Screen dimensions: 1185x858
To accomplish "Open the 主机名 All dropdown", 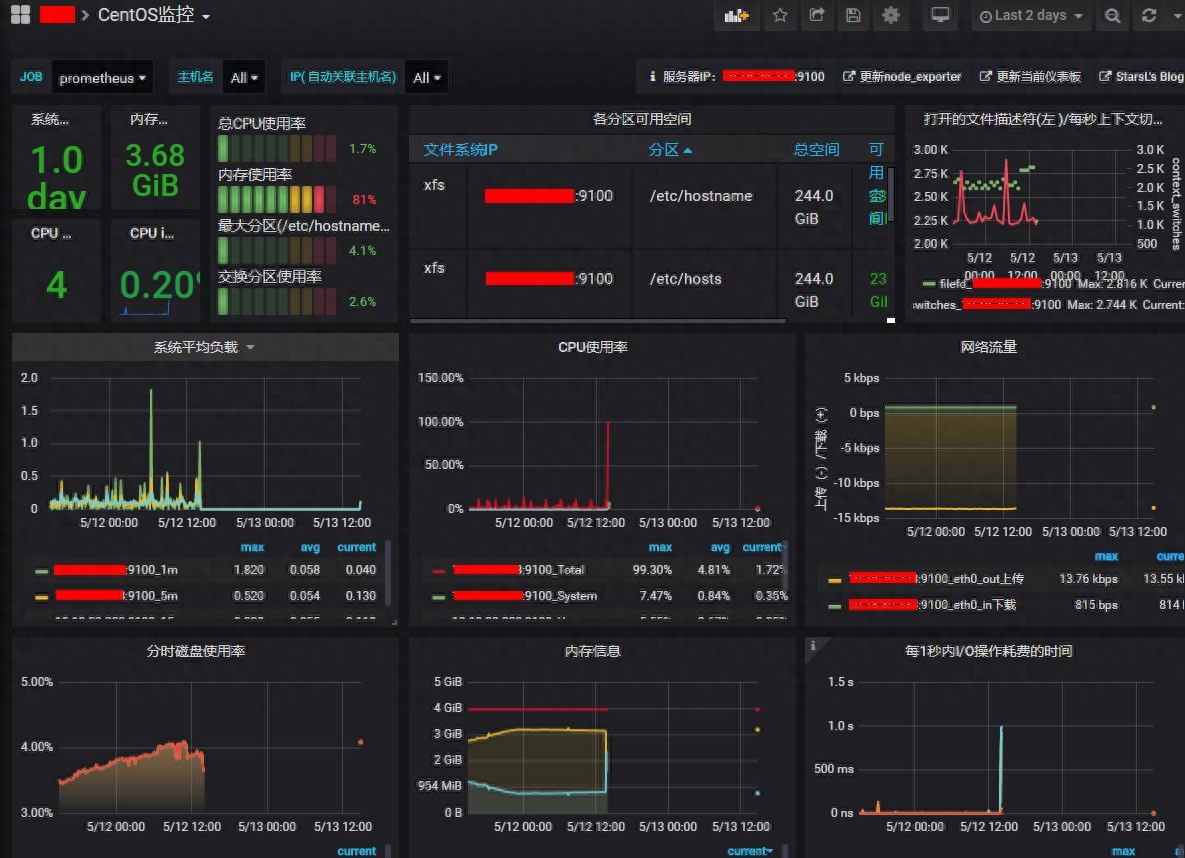I will (x=244, y=77).
